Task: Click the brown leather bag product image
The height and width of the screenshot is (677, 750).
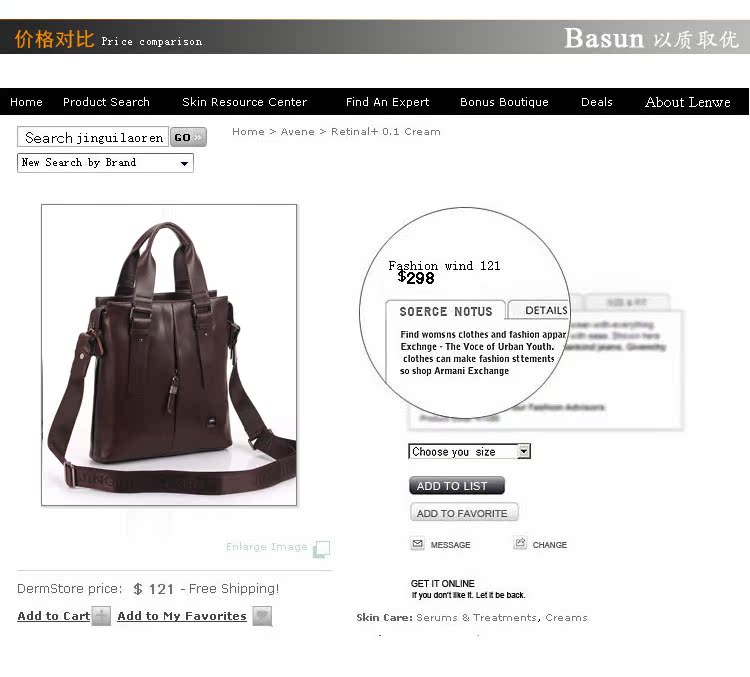Action: [x=169, y=355]
